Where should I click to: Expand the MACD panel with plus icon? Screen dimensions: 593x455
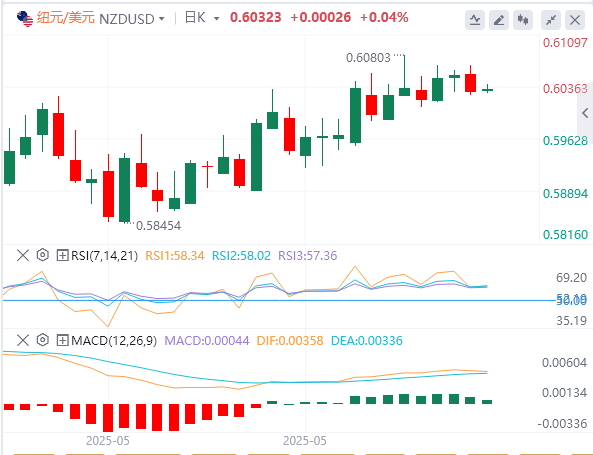(62, 340)
